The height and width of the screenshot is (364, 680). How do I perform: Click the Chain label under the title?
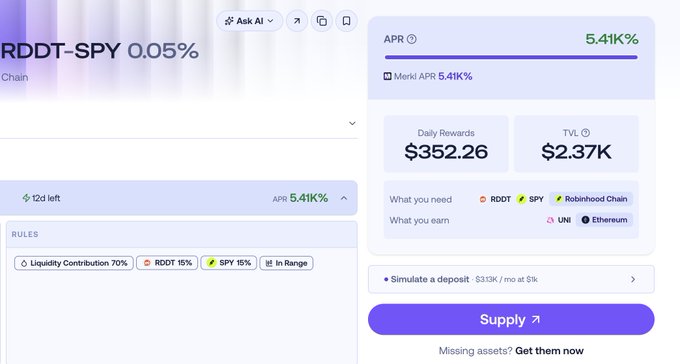(14, 77)
